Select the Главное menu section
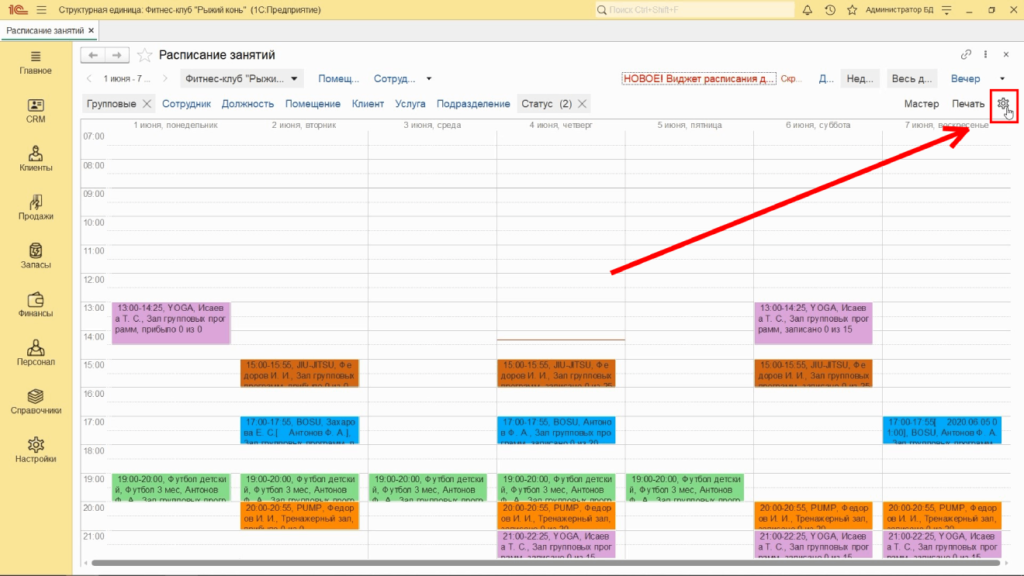The height and width of the screenshot is (576, 1024). point(36,61)
